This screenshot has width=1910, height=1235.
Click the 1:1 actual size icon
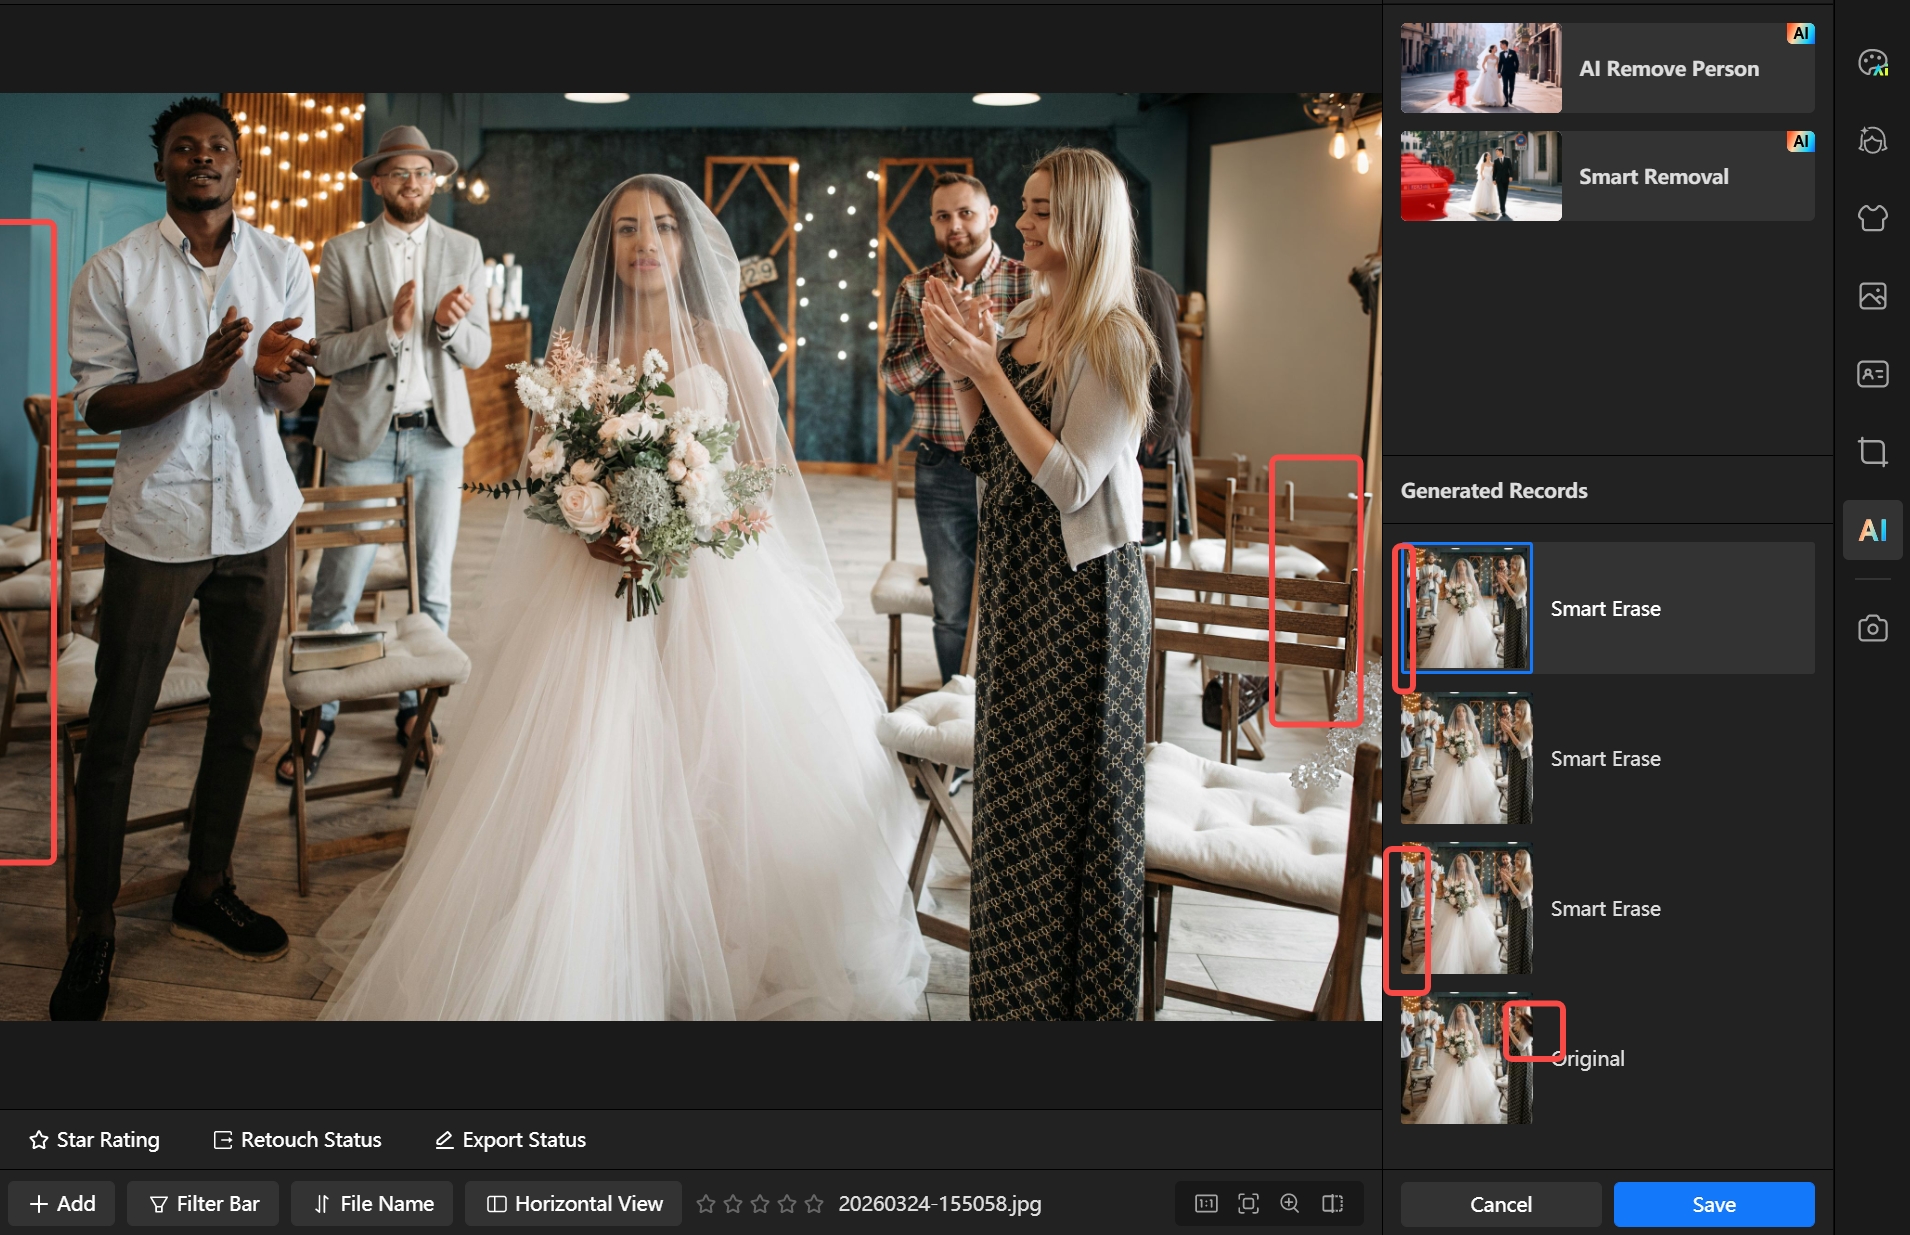point(1206,1203)
